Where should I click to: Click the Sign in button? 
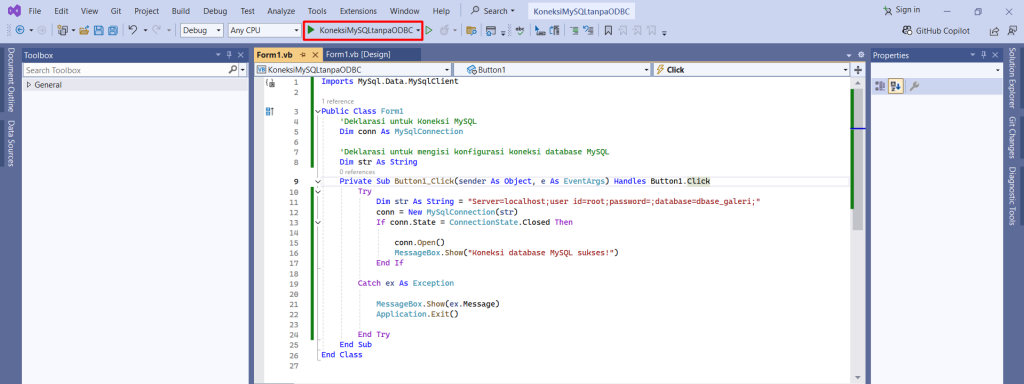(x=901, y=10)
